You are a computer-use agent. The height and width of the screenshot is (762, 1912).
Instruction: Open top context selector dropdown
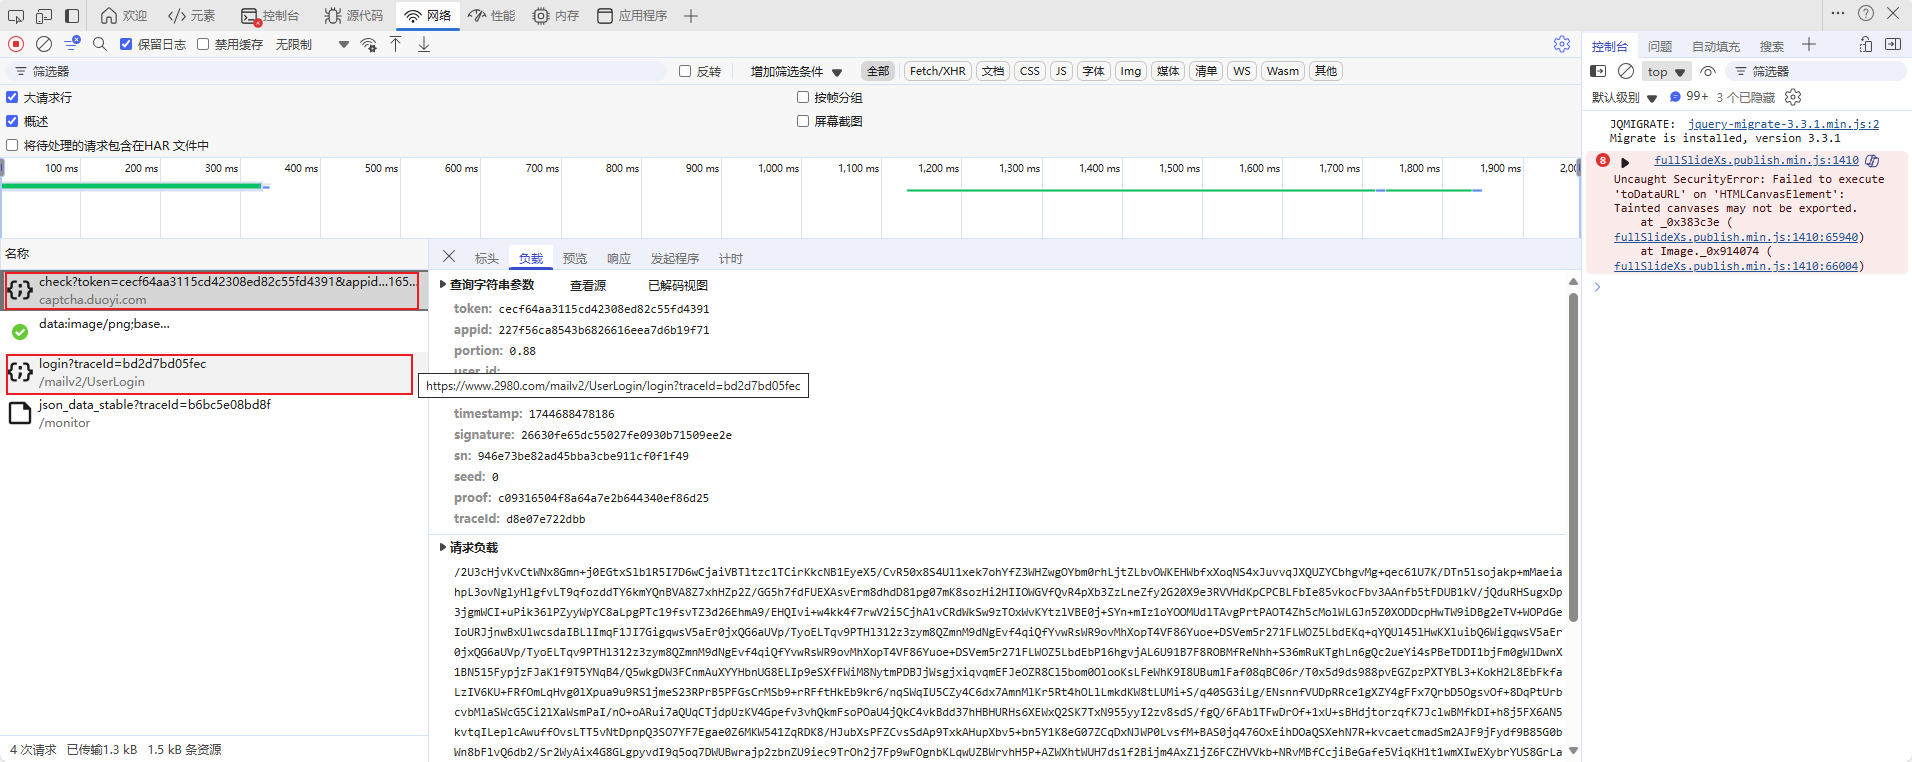[x=1667, y=71]
